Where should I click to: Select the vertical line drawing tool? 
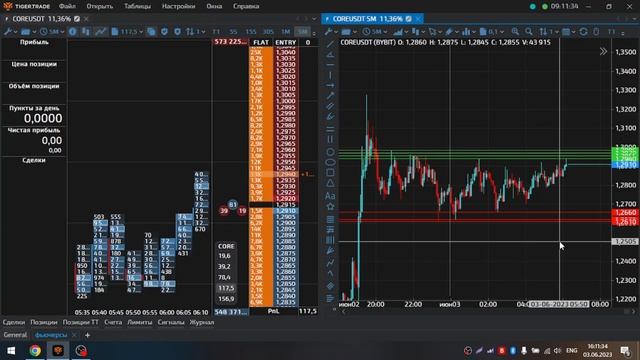coord(331,75)
